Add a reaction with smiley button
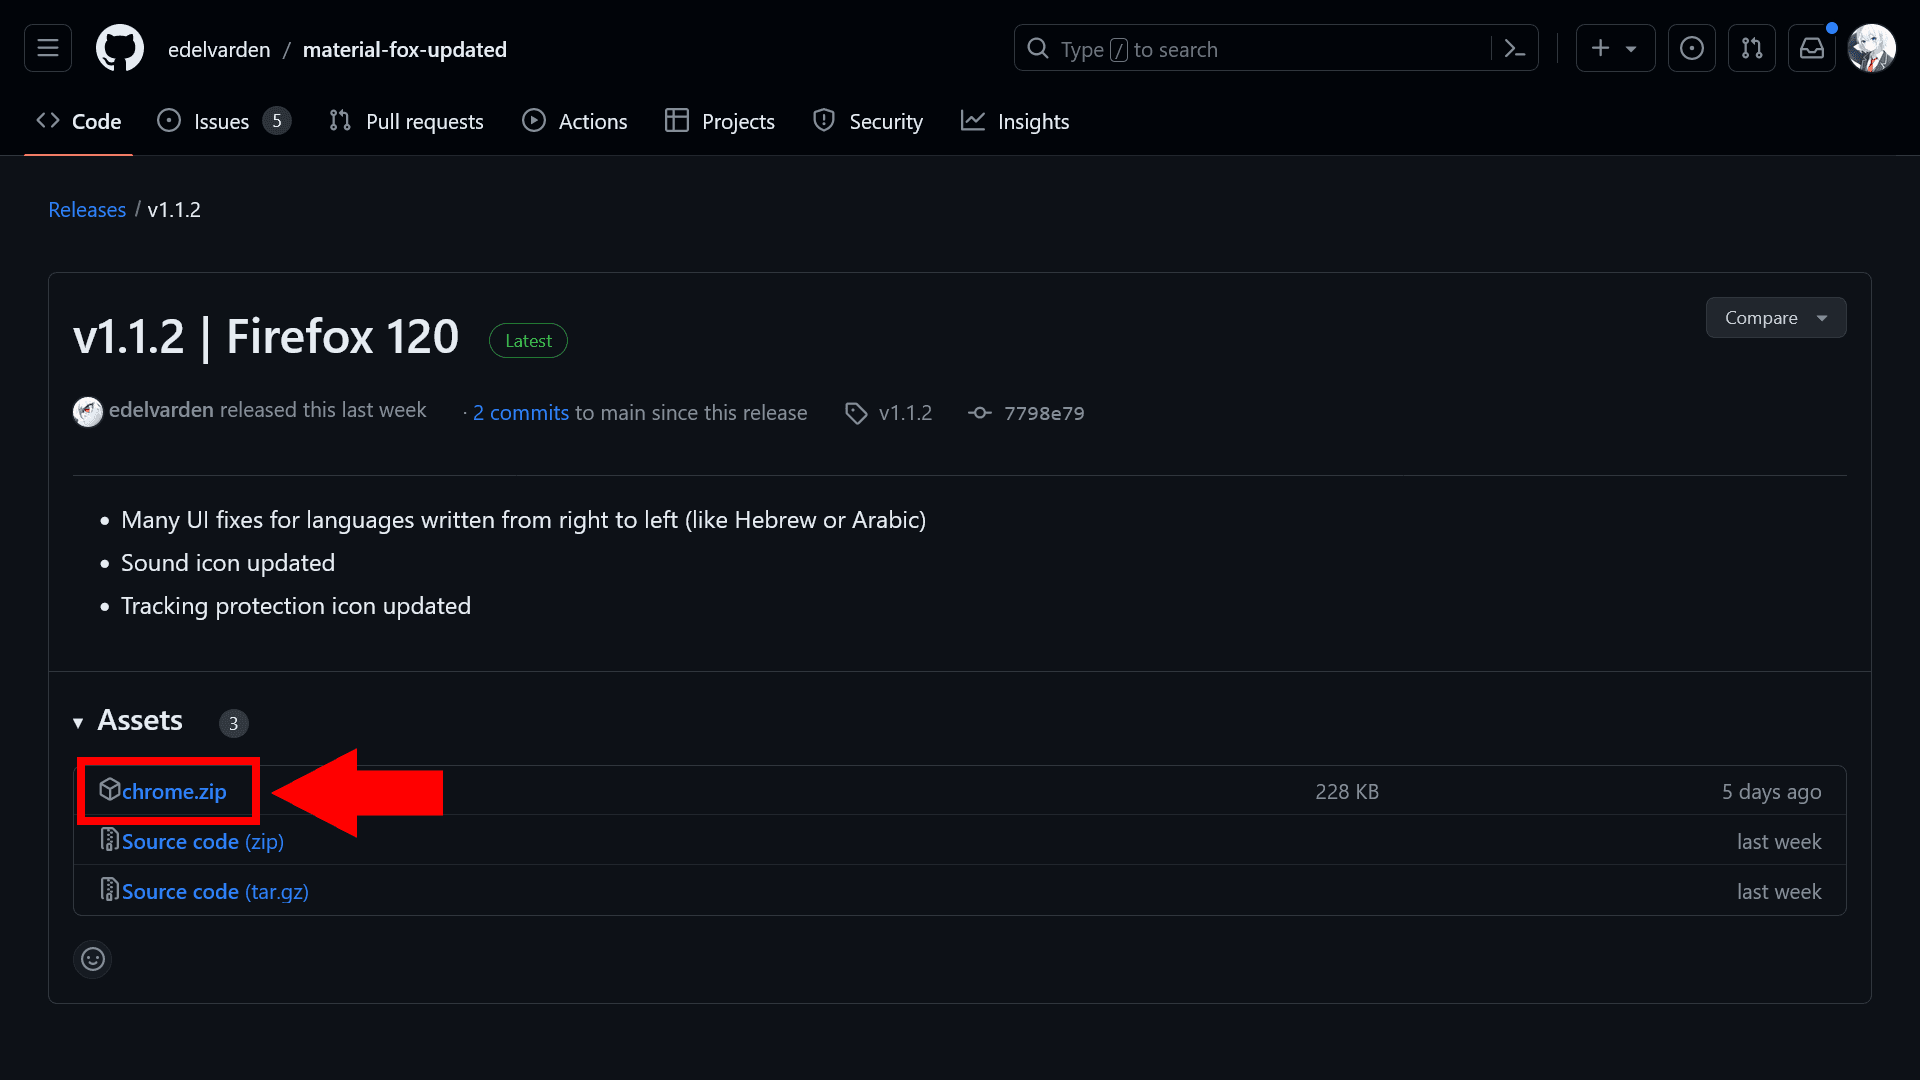This screenshot has height=1080, width=1920. click(x=93, y=959)
